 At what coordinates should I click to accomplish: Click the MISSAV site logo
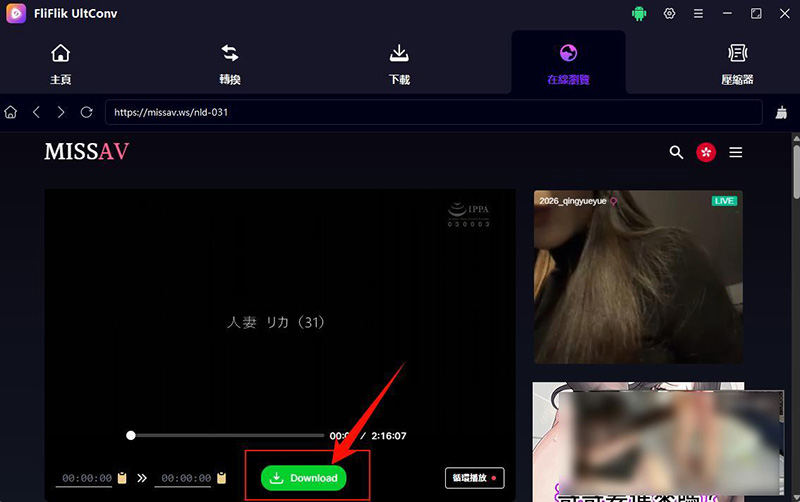[x=87, y=152]
